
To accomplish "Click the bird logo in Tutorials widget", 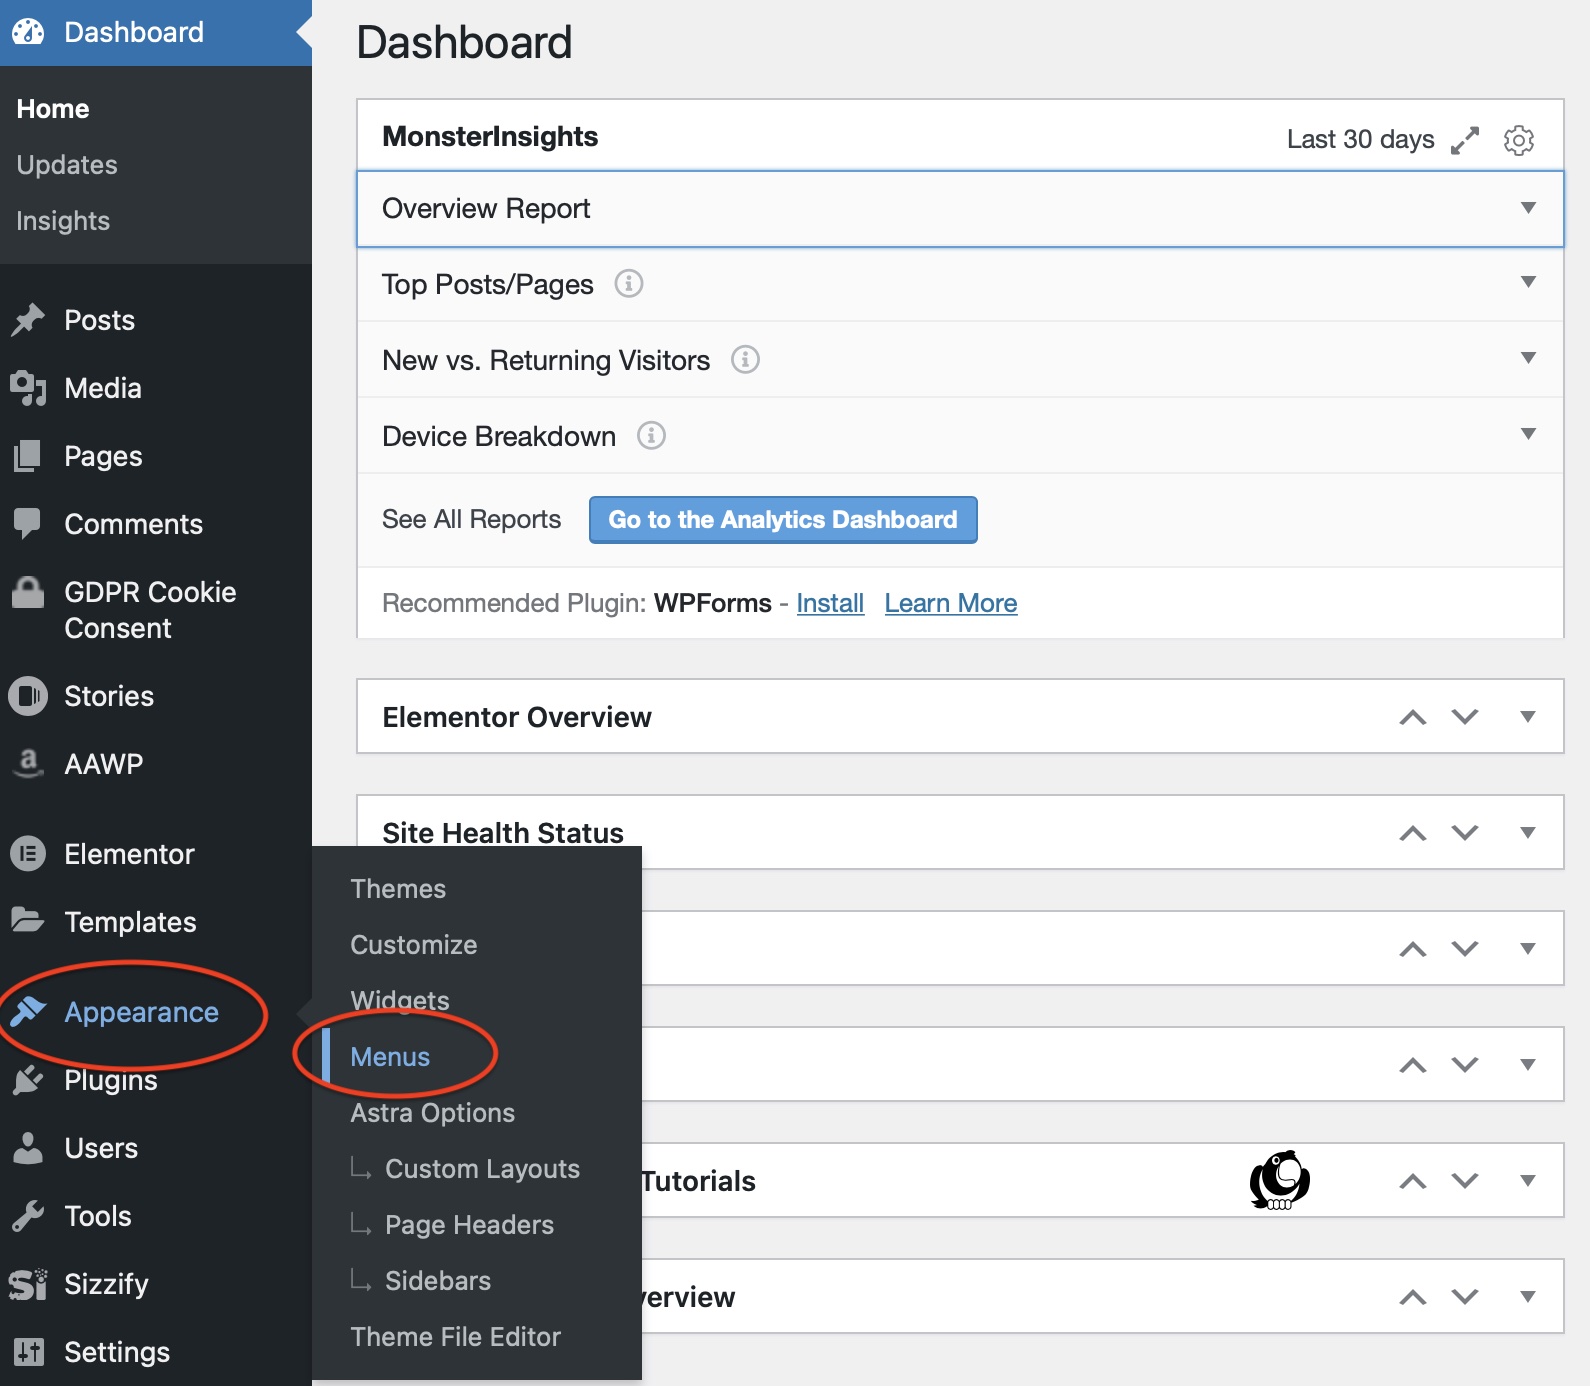I will (1279, 1180).
